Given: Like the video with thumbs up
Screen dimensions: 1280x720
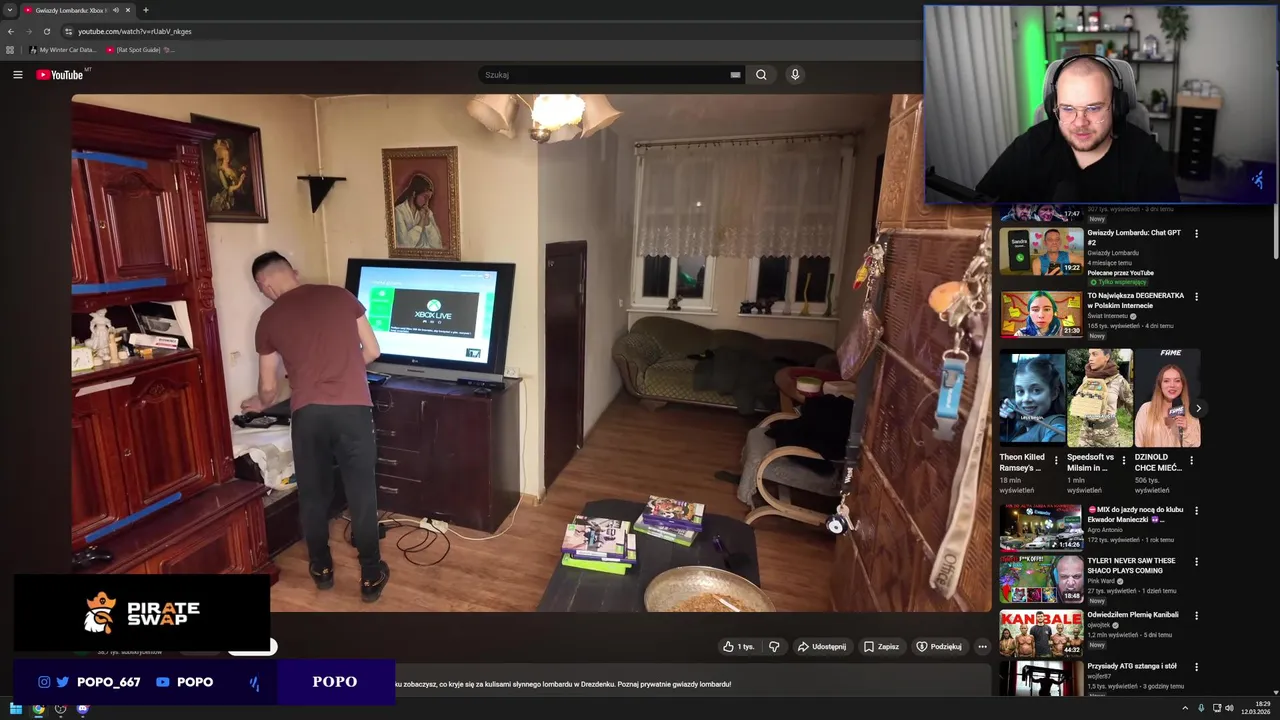Looking at the screenshot, I should [738, 647].
